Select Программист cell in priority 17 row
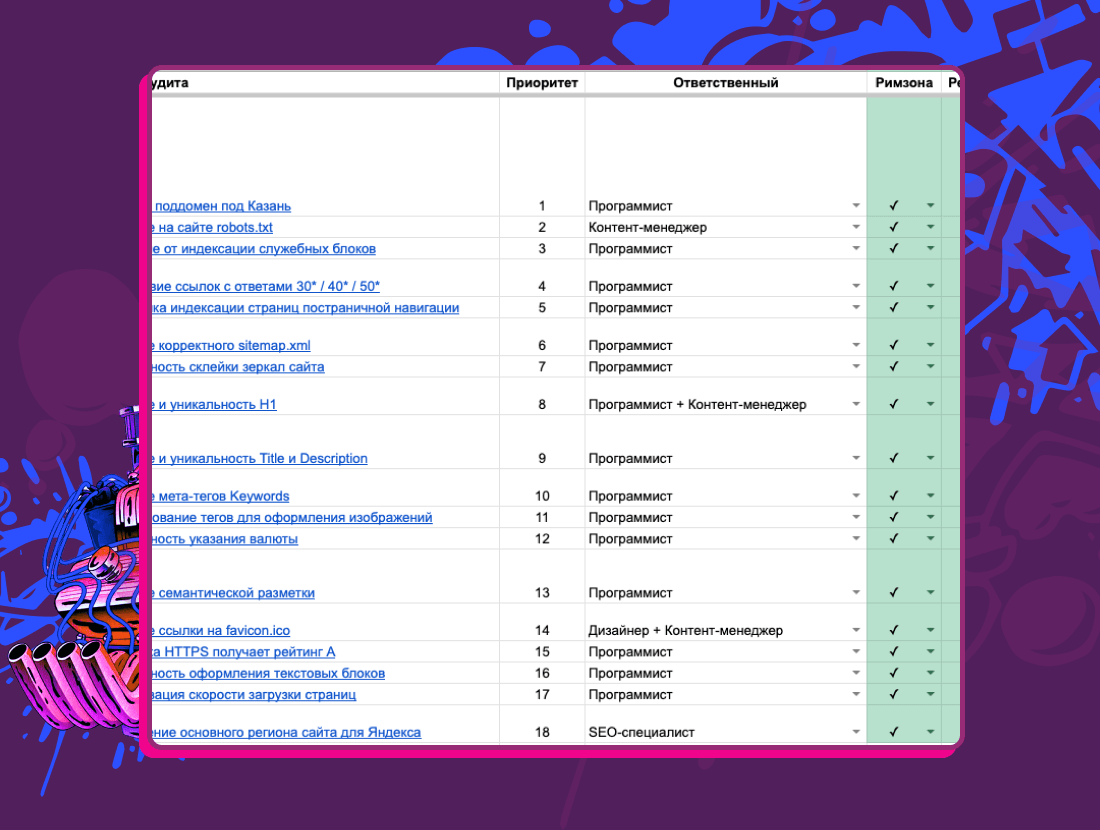Image resolution: width=1100 pixels, height=830 pixels. click(726, 695)
